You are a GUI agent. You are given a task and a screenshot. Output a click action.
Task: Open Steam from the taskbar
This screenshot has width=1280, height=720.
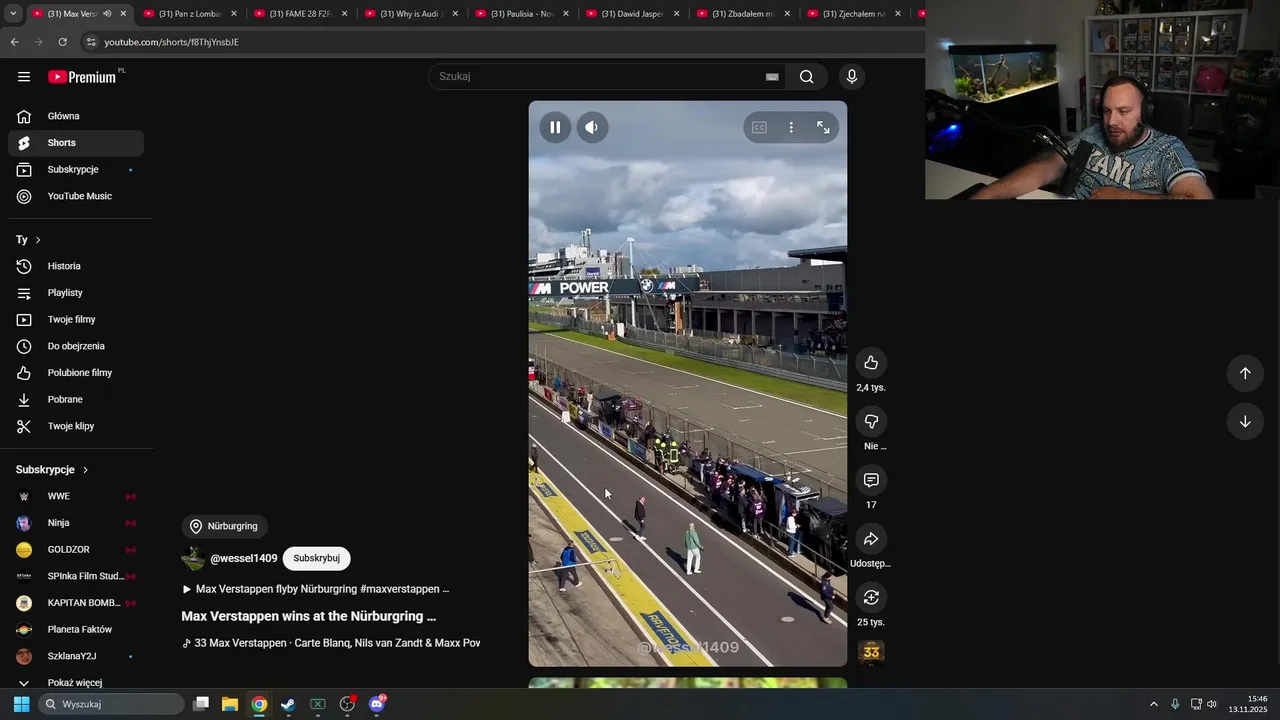288,704
